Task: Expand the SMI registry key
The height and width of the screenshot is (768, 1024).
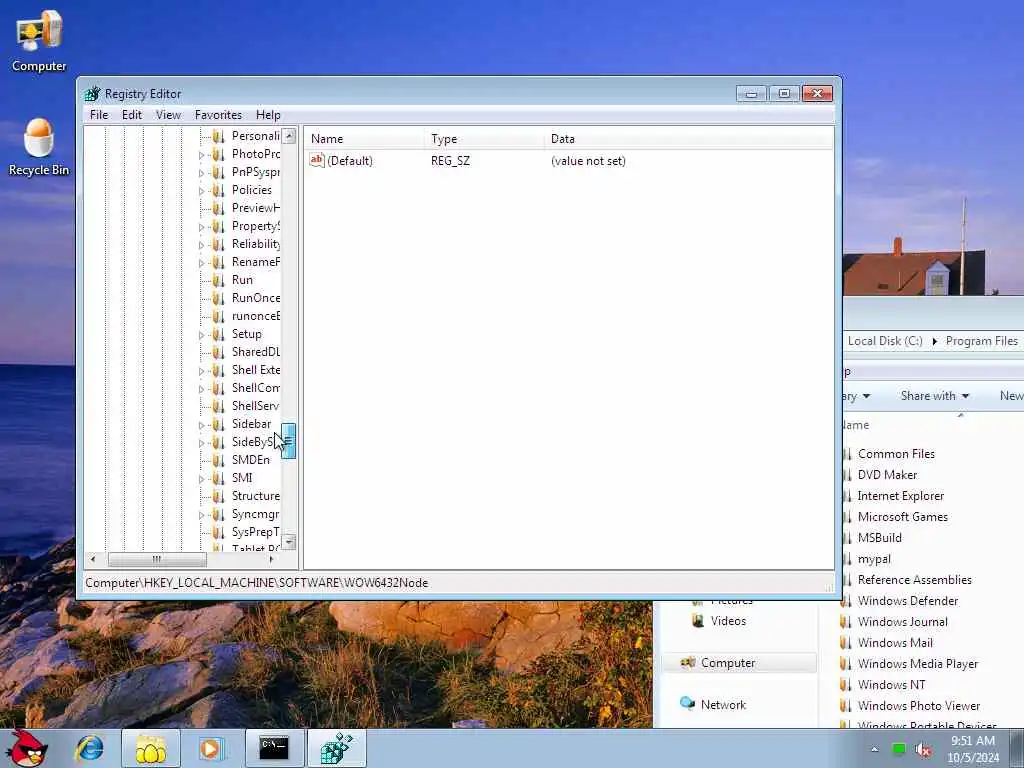Action: click(x=201, y=479)
